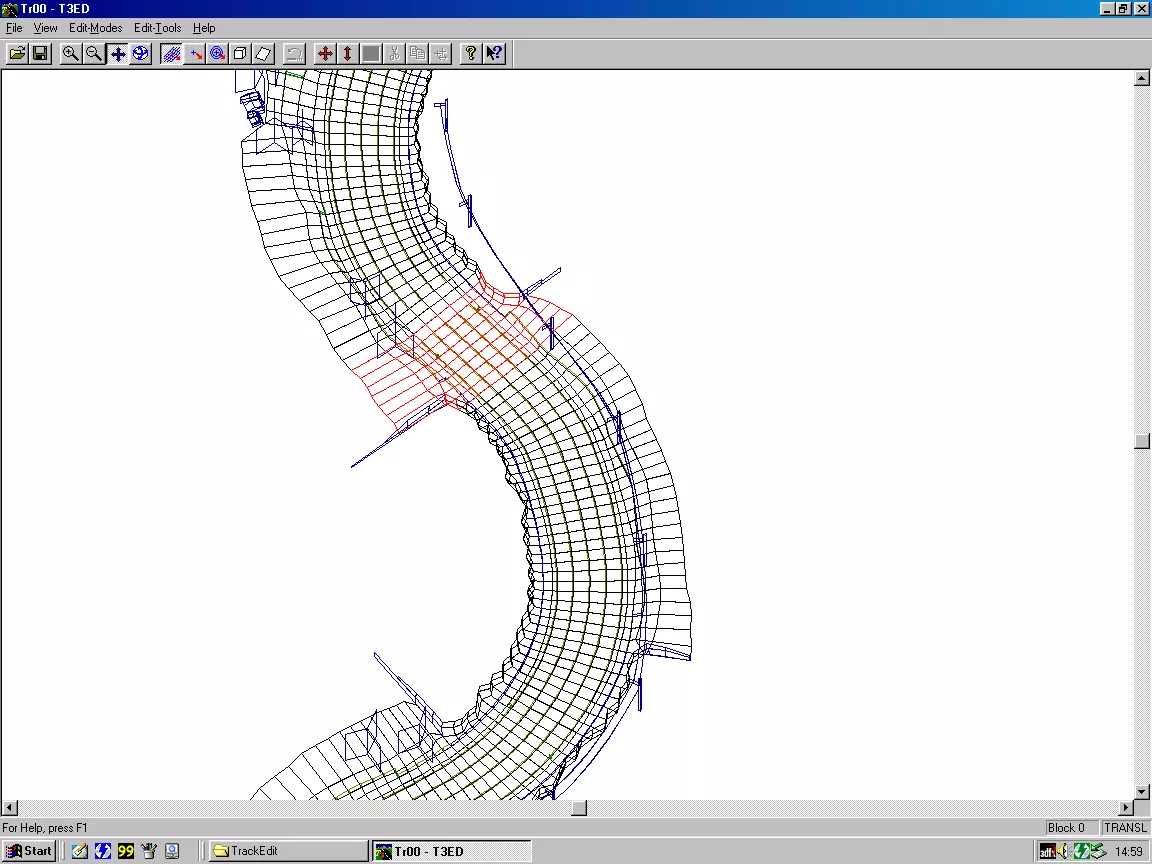1152x864 pixels.
Task: Click the TRANSL status bar indicator
Action: tap(1125, 828)
